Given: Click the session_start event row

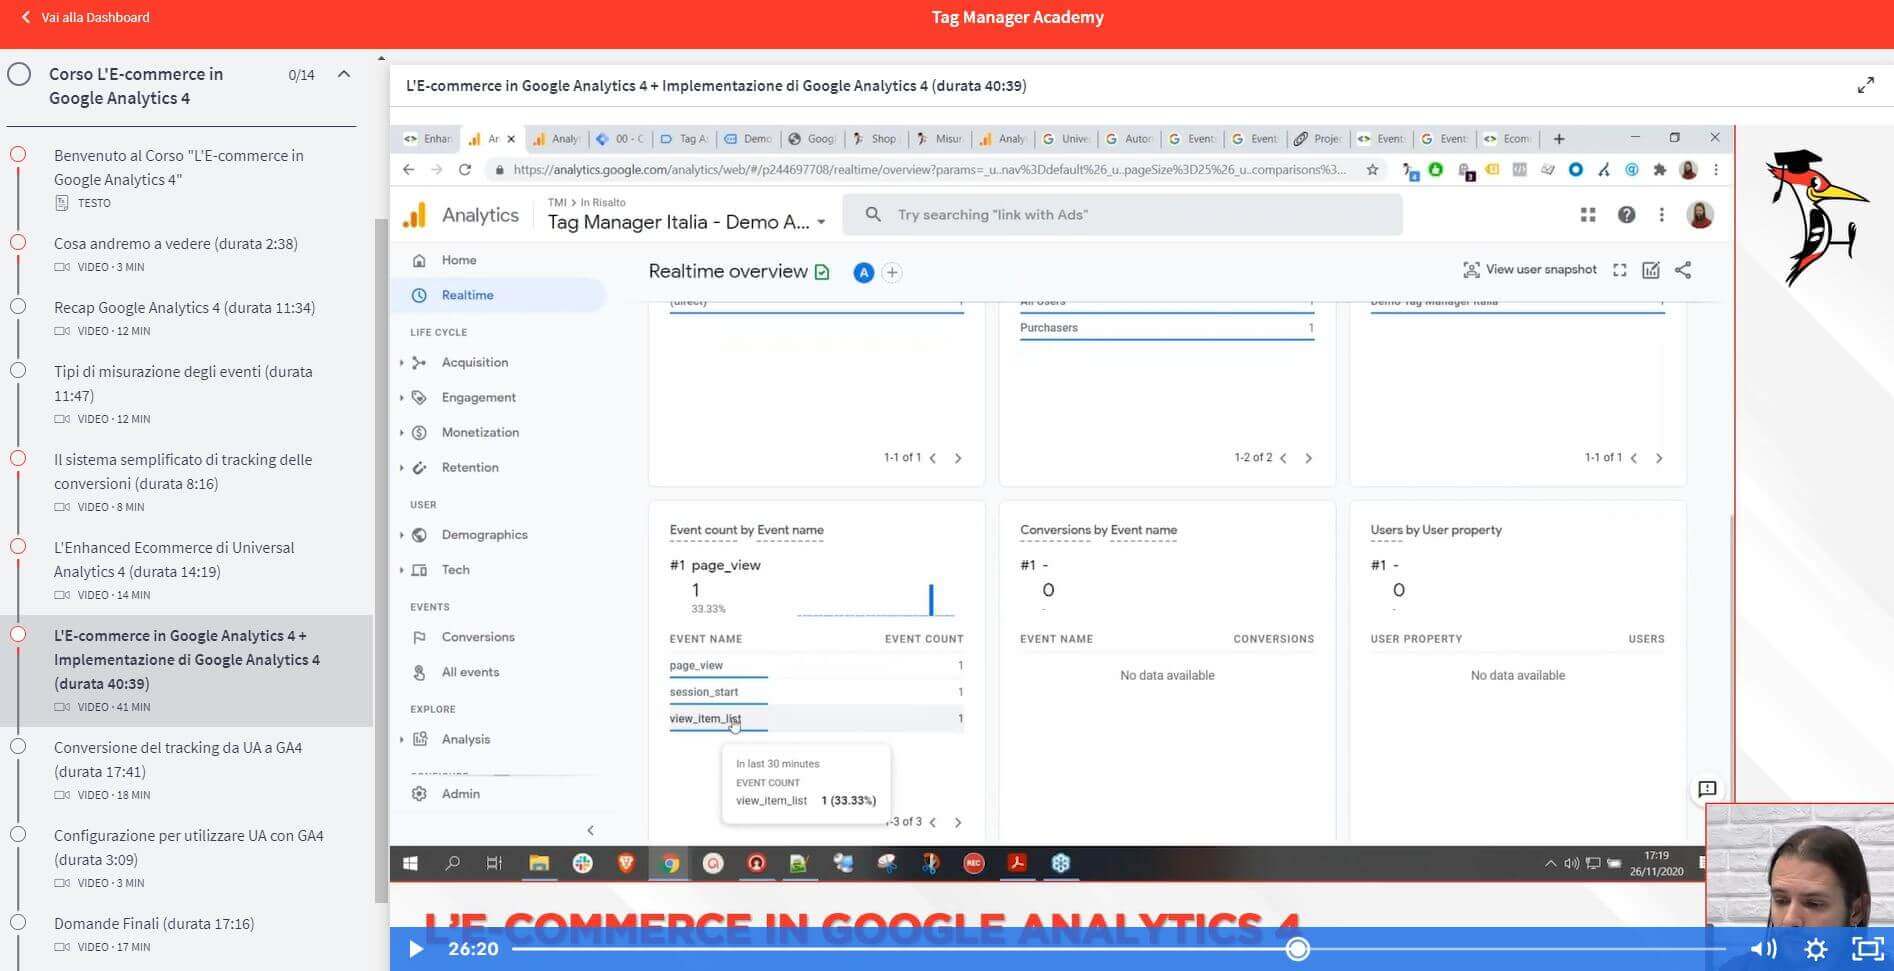Looking at the screenshot, I should click(816, 692).
